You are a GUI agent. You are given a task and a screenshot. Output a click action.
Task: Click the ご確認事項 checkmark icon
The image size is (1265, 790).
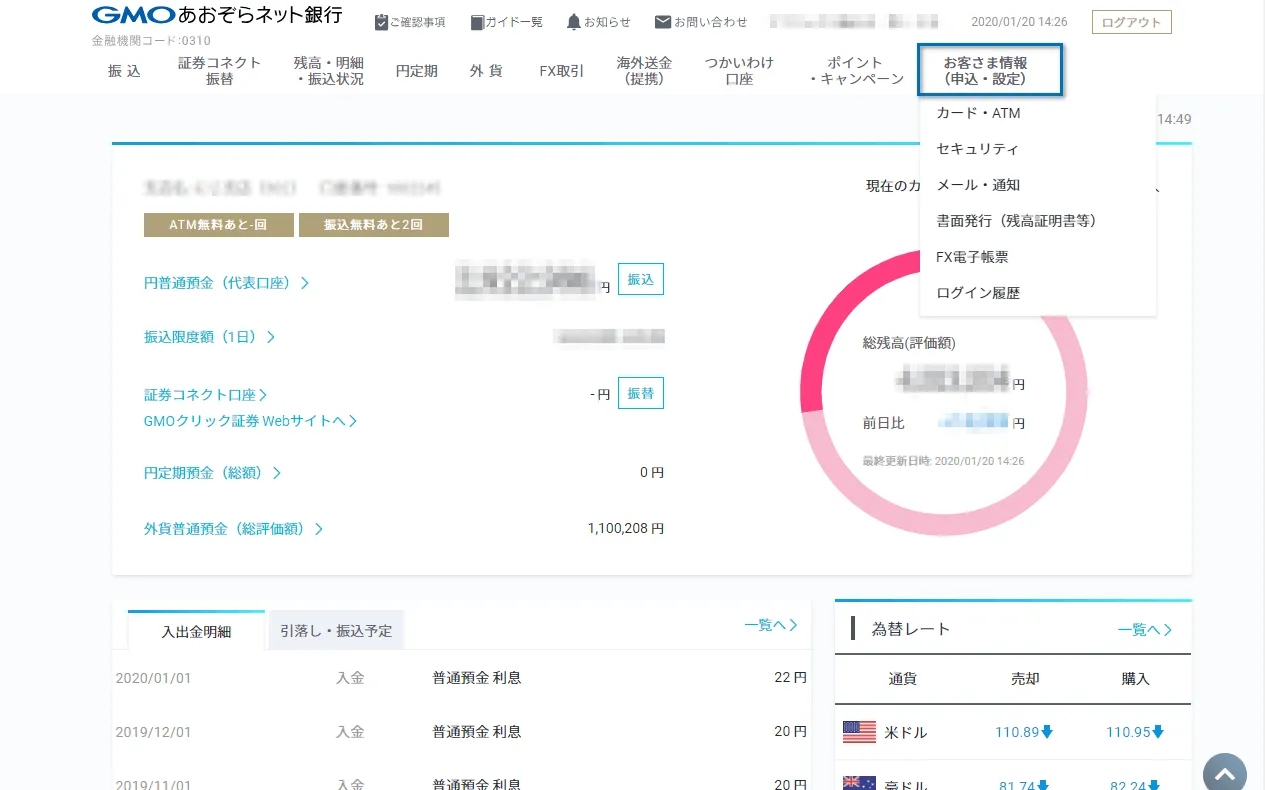379,21
